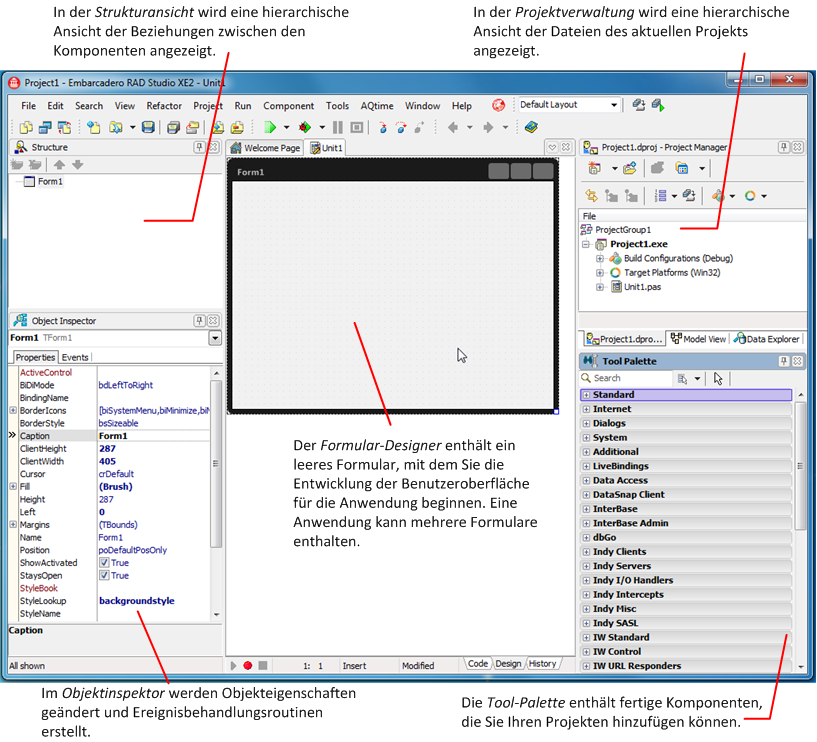This screenshot has width=817, height=742.
Task: Click the Help contents book icon
Action: pos(531,127)
